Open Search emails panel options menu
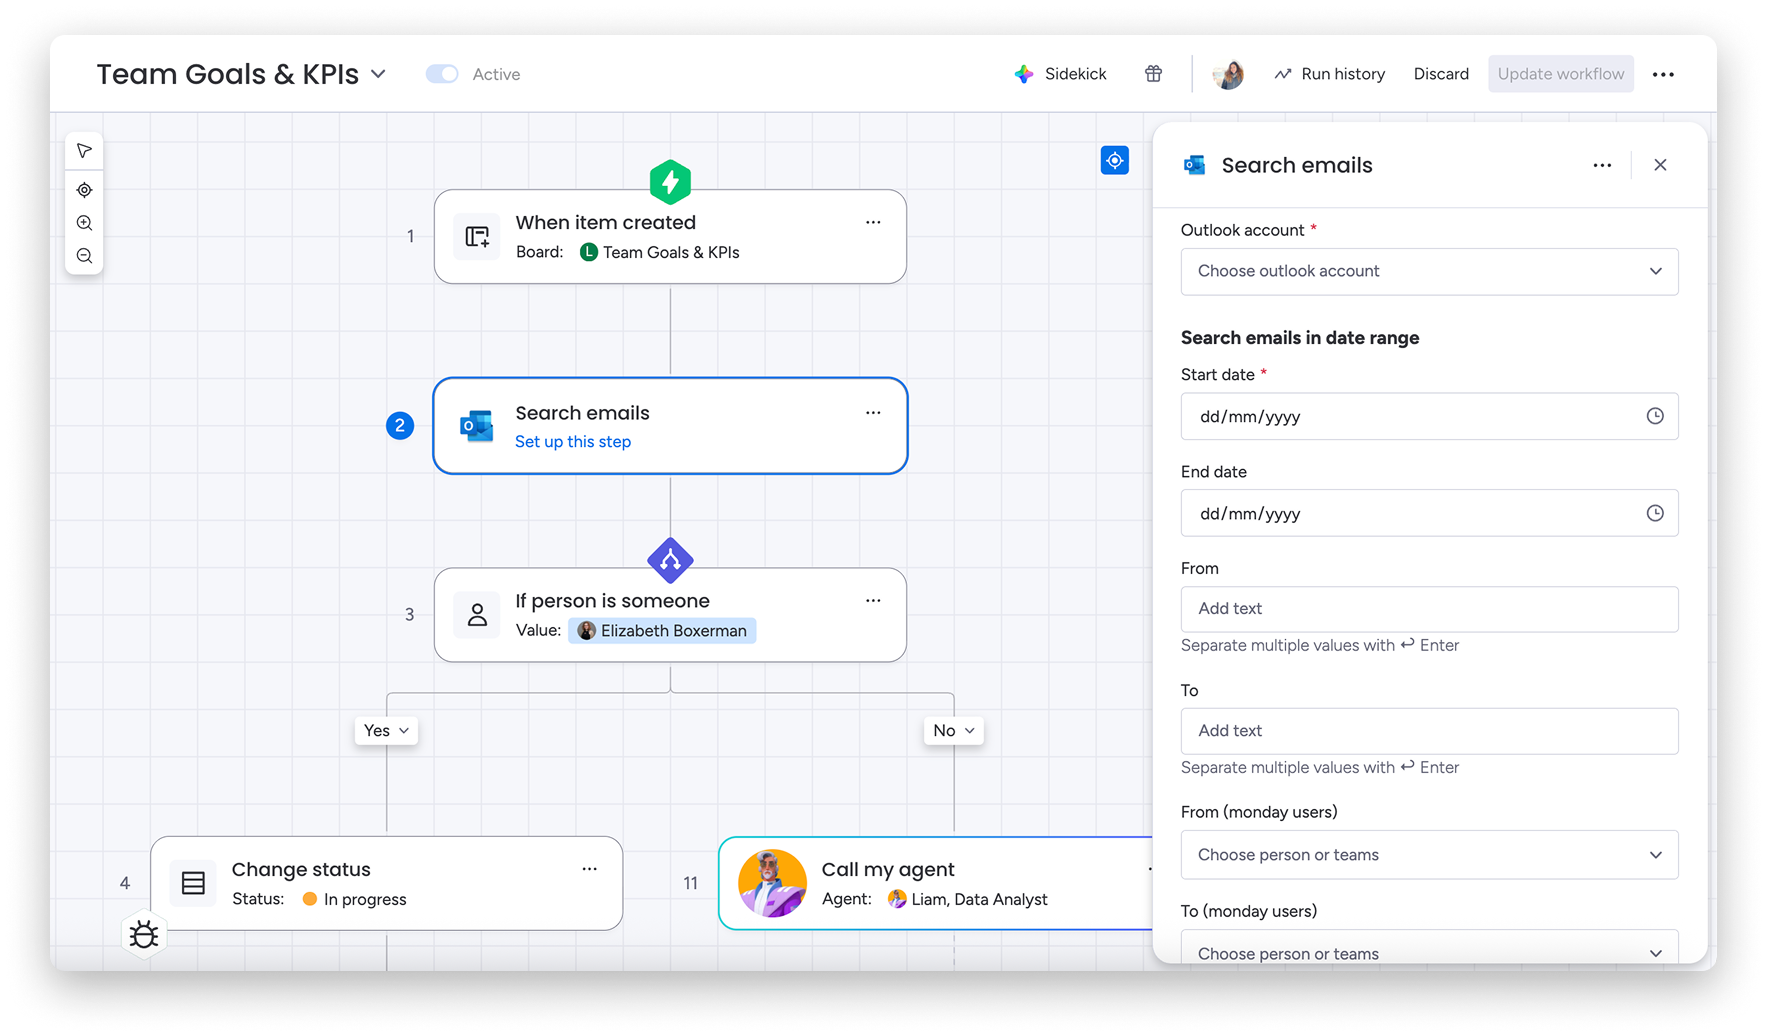This screenshot has width=1767, height=1036. pos(1602,165)
